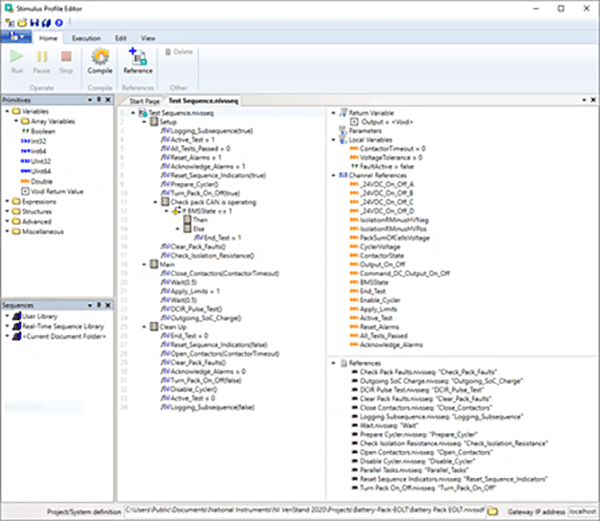Click the blue help icon in quick access toolbar
The image size is (600, 521).
pos(59,23)
